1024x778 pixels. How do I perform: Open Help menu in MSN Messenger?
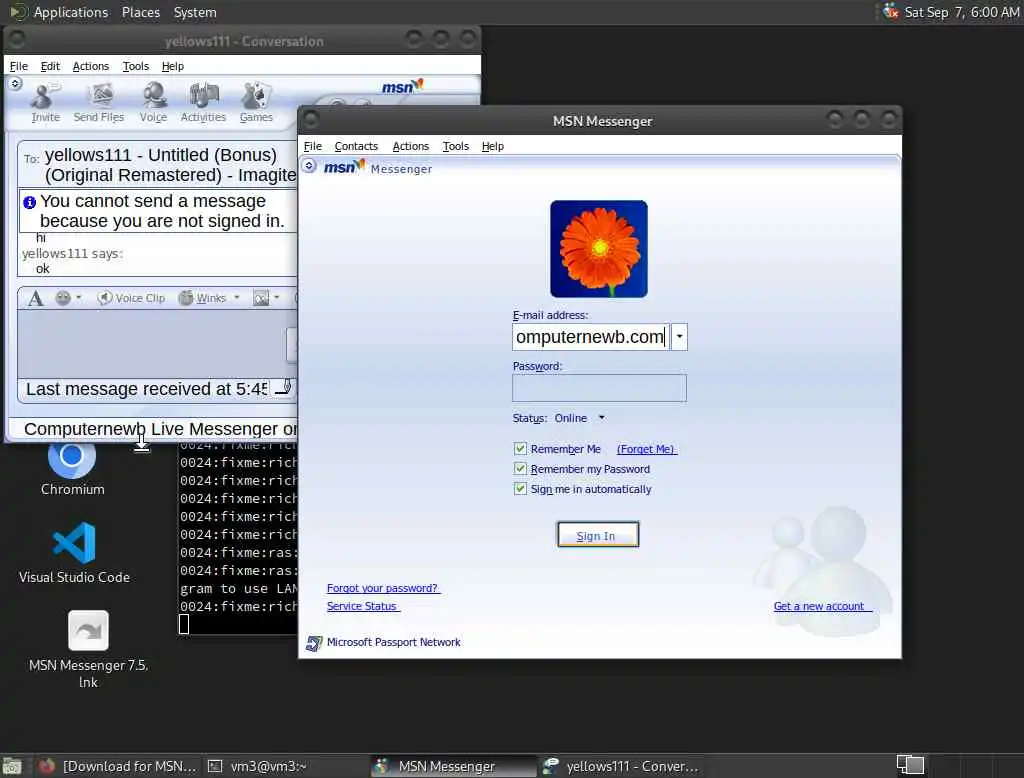492,146
